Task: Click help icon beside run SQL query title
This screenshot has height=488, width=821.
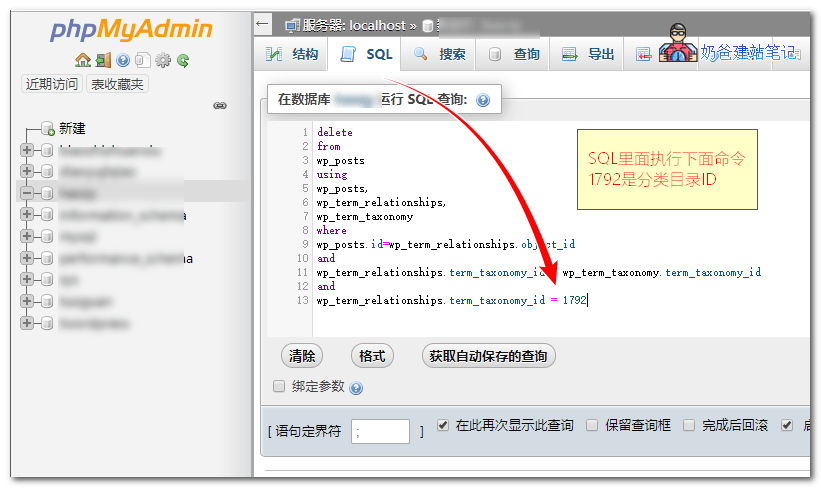Action: pos(483,100)
